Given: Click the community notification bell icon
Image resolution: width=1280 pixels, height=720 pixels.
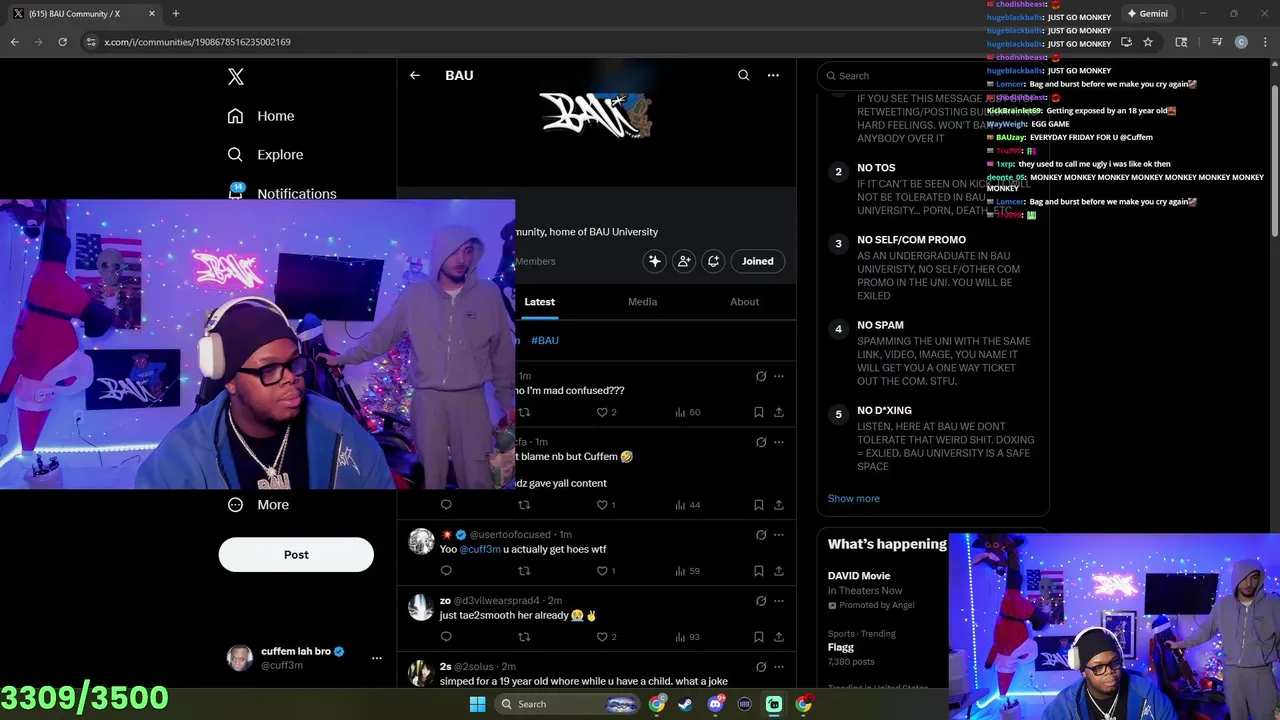Looking at the screenshot, I should click(713, 261).
